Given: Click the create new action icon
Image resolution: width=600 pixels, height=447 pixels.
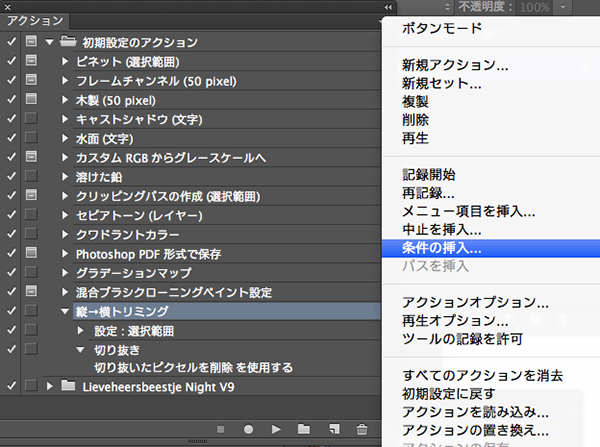Looking at the screenshot, I should click(x=333, y=429).
